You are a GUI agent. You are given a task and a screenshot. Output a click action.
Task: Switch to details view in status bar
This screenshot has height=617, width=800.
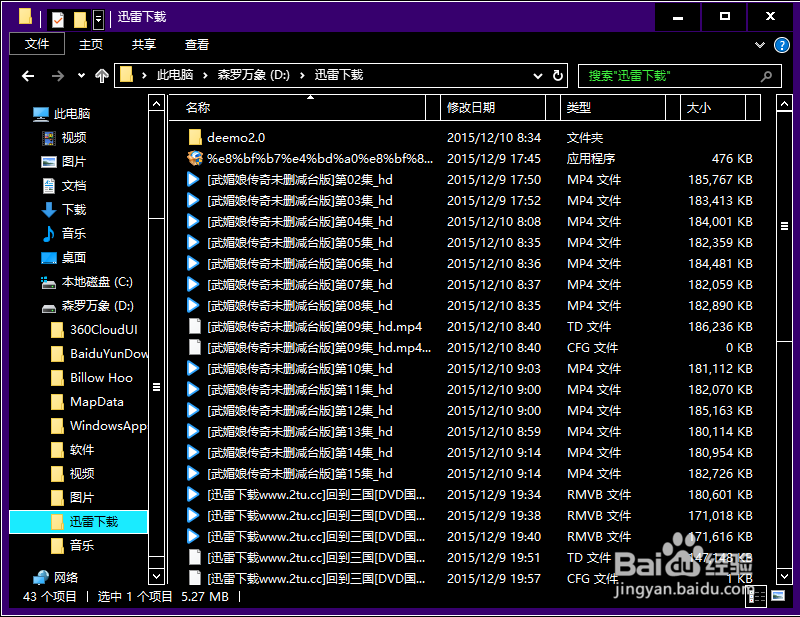[x=756, y=596]
